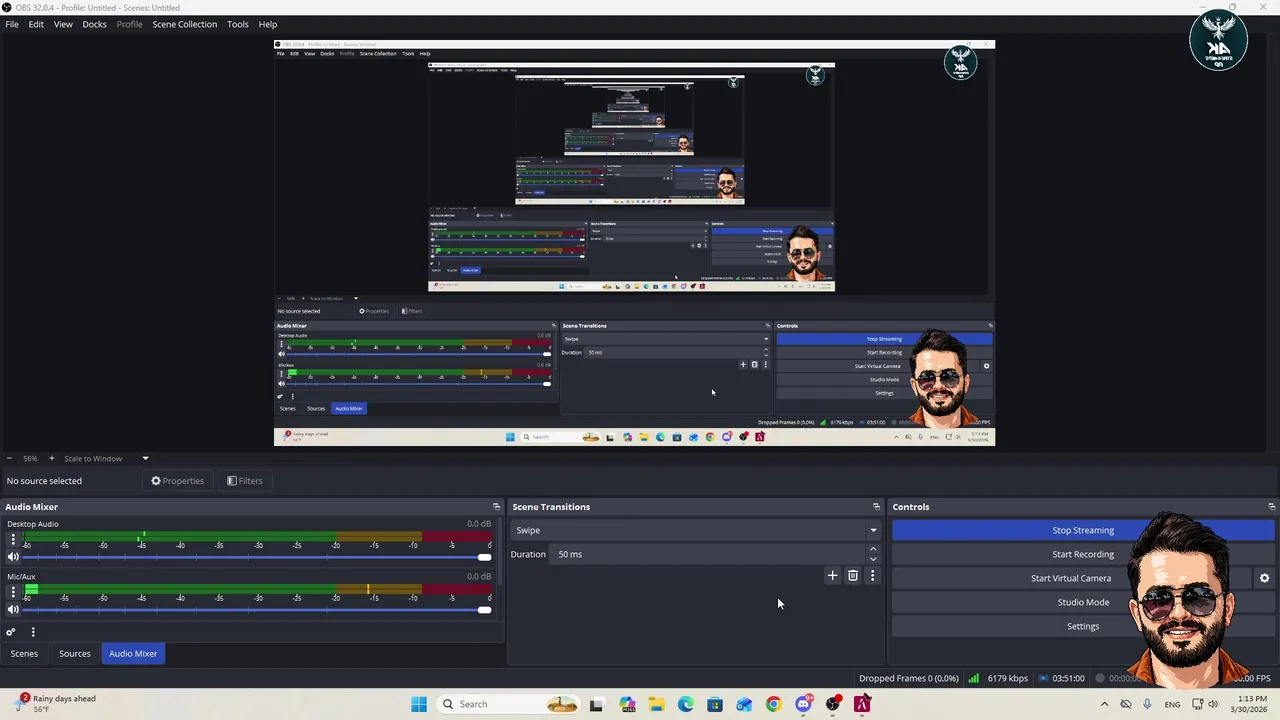Open the File menu
Screen dimensions: 1280x720
coord(12,24)
